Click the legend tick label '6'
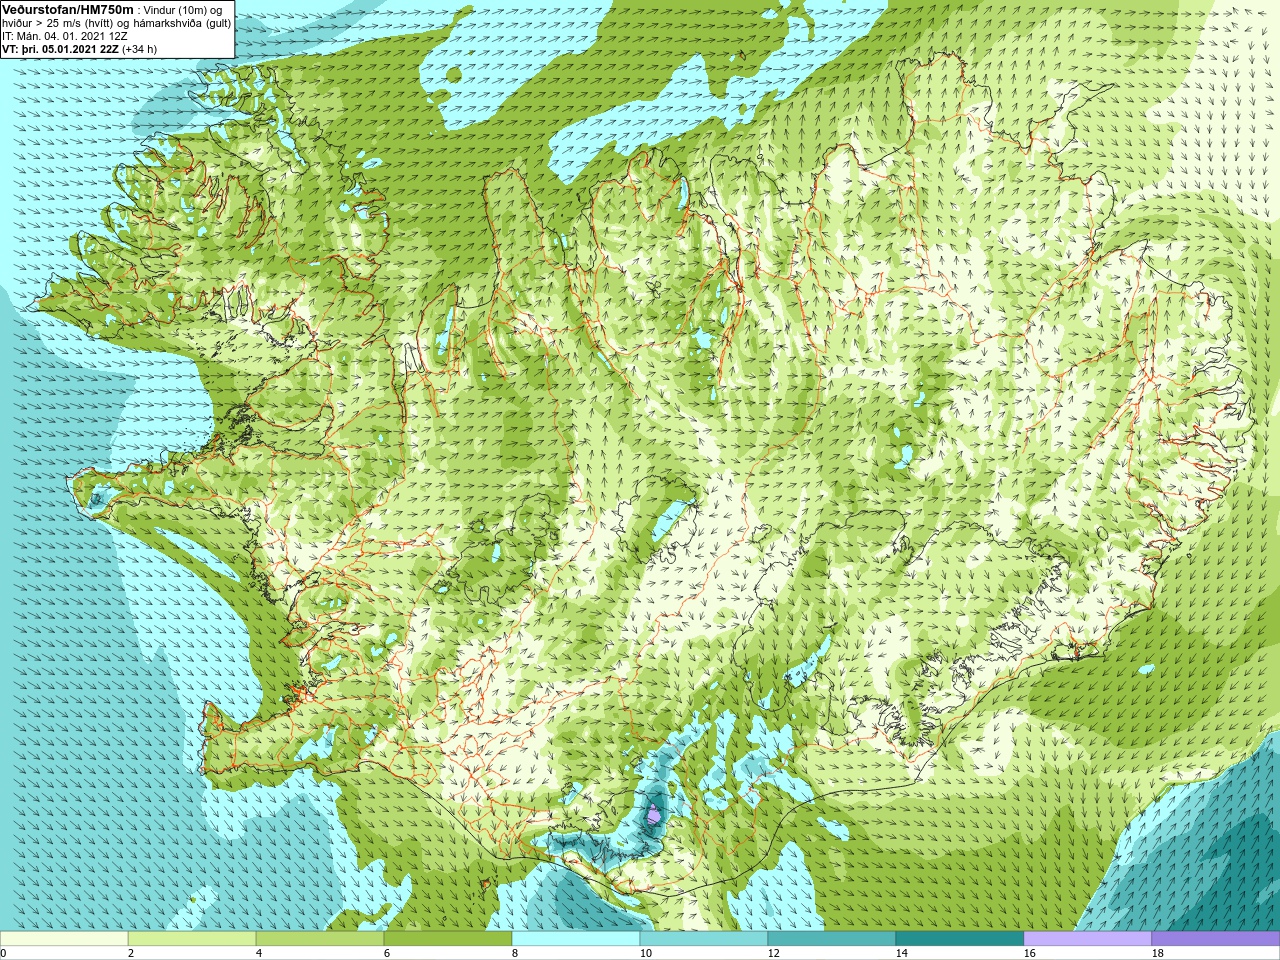The height and width of the screenshot is (960, 1280). (387, 953)
